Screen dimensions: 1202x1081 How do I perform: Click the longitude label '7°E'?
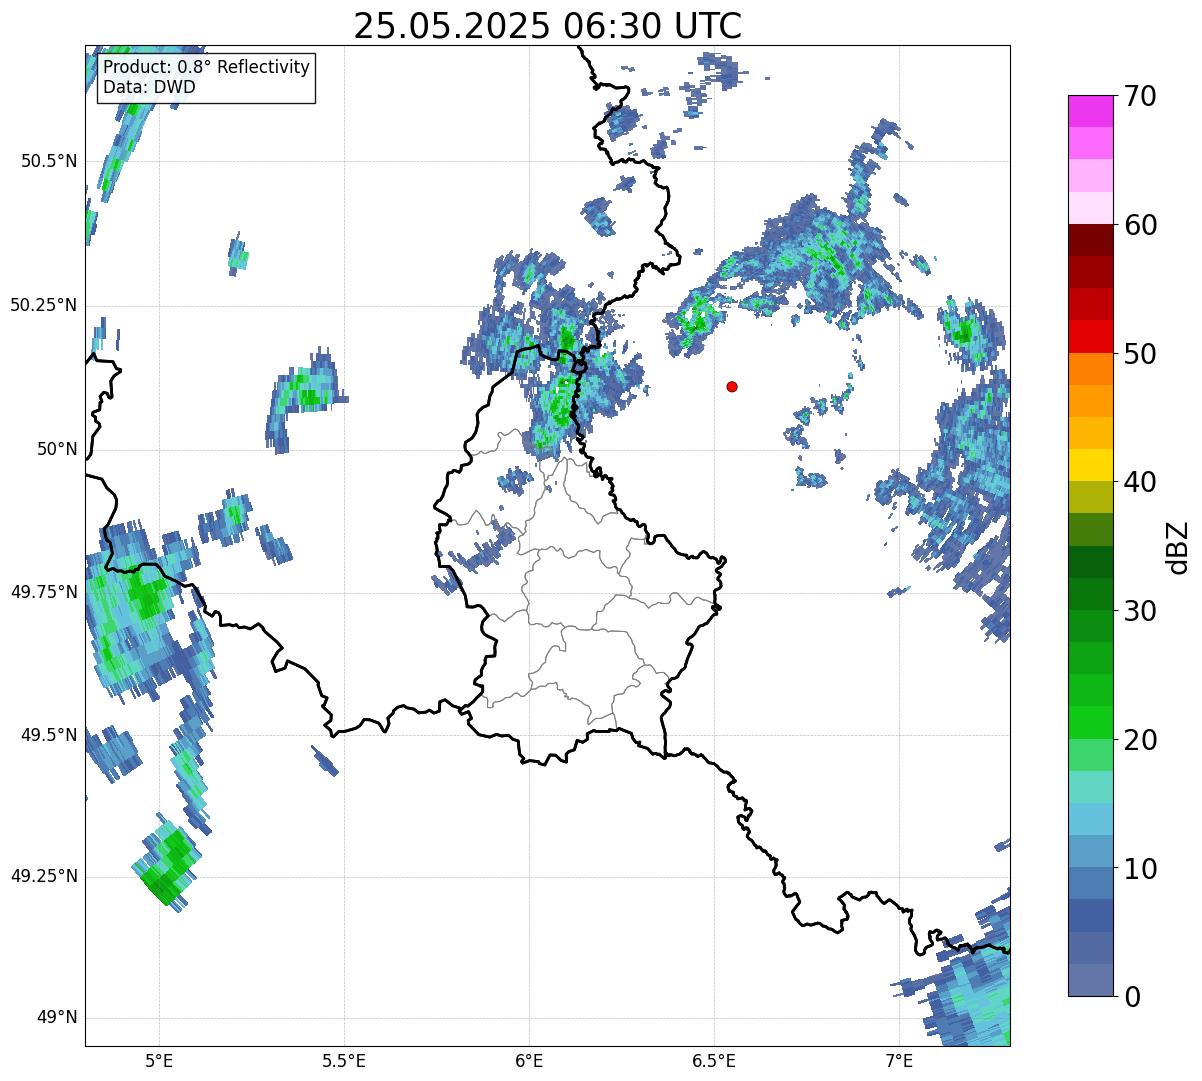(899, 1060)
